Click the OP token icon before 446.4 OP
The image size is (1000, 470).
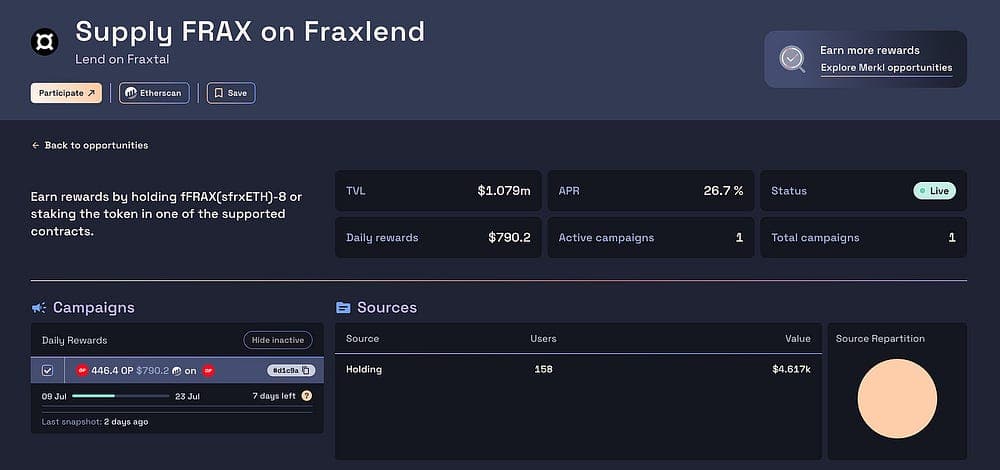pyautogui.click(x=82, y=371)
